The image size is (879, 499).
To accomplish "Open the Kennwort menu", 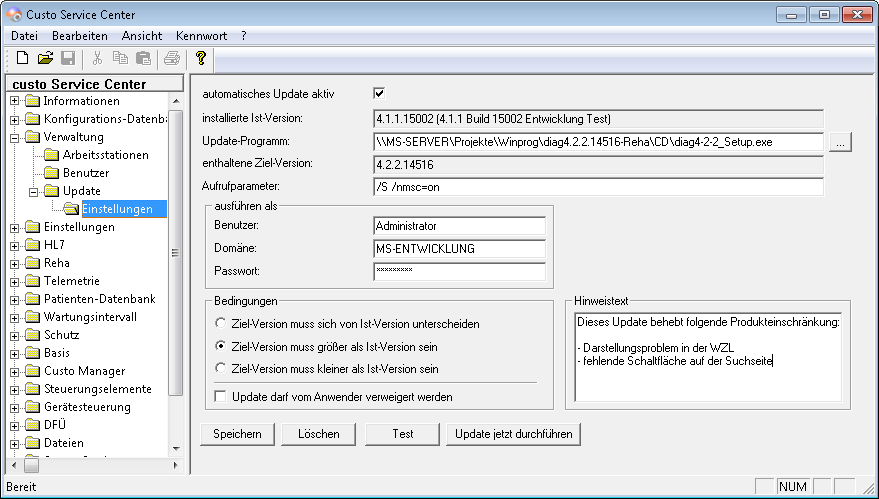I will [x=201, y=36].
